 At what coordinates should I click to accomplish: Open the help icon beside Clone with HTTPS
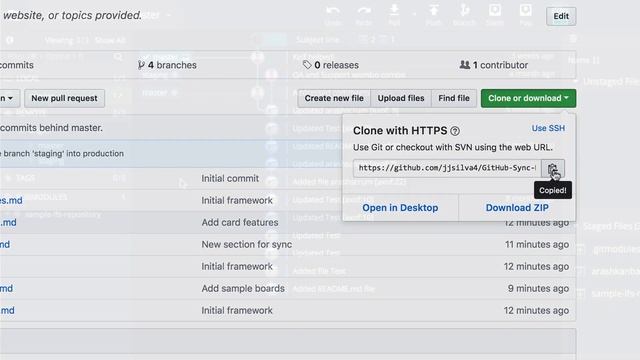point(455,131)
